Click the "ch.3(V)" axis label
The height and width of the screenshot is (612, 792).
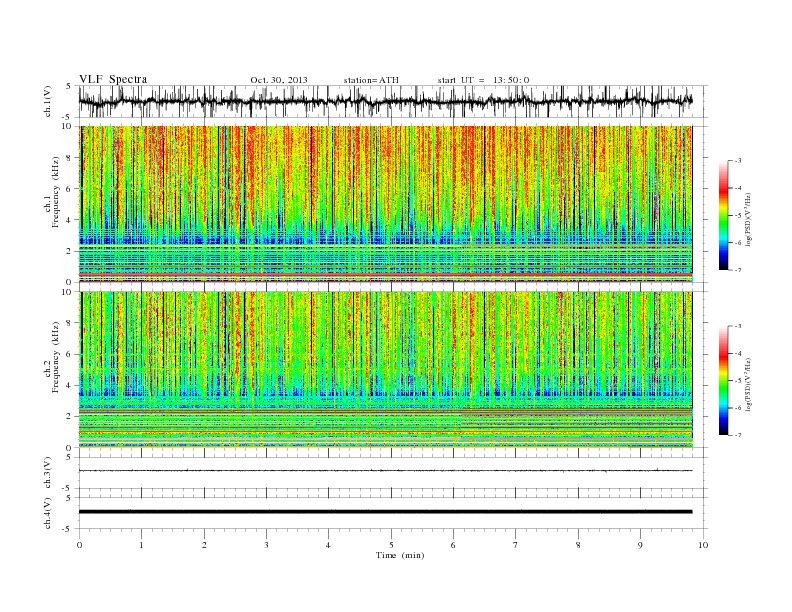[48, 473]
